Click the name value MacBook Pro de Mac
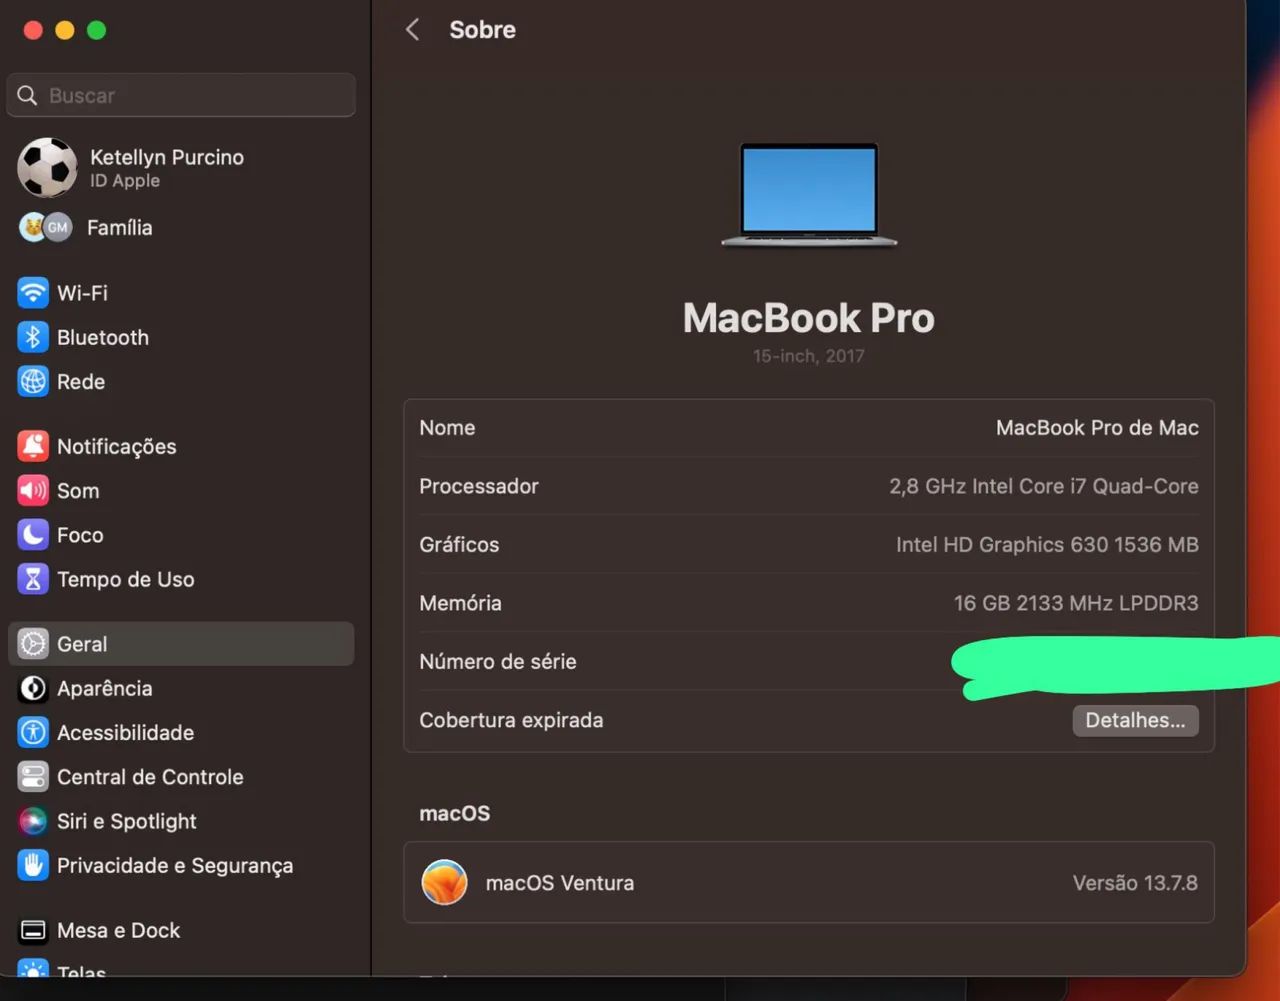The width and height of the screenshot is (1280, 1001). pos(1097,428)
